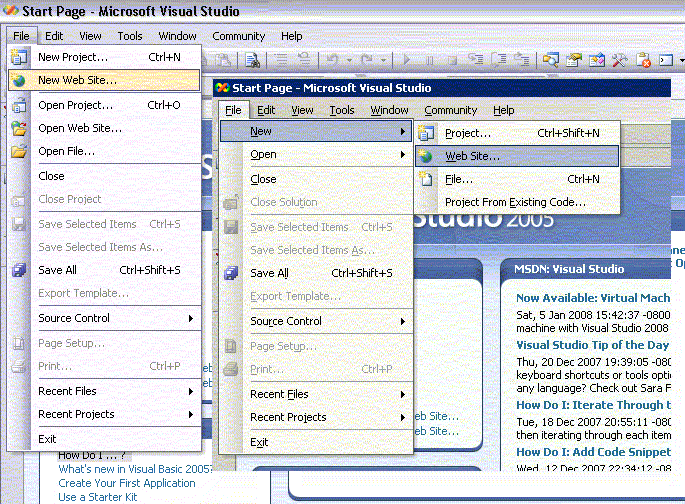Expand the Recent Projects arrow in the inner window menu
This screenshot has height=504, width=685.
[403, 418]
